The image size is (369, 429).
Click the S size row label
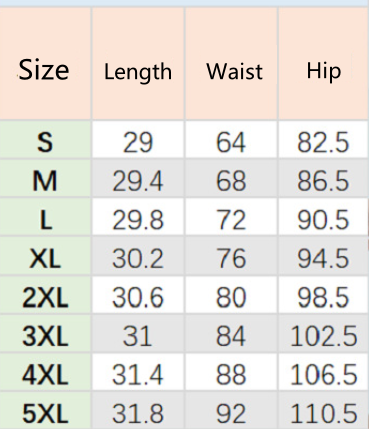click(45, 142)
